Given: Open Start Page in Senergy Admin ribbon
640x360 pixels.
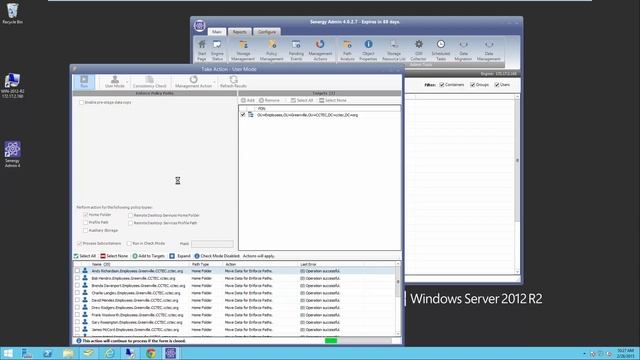Looking at the screenshot, I should (202, 51).
